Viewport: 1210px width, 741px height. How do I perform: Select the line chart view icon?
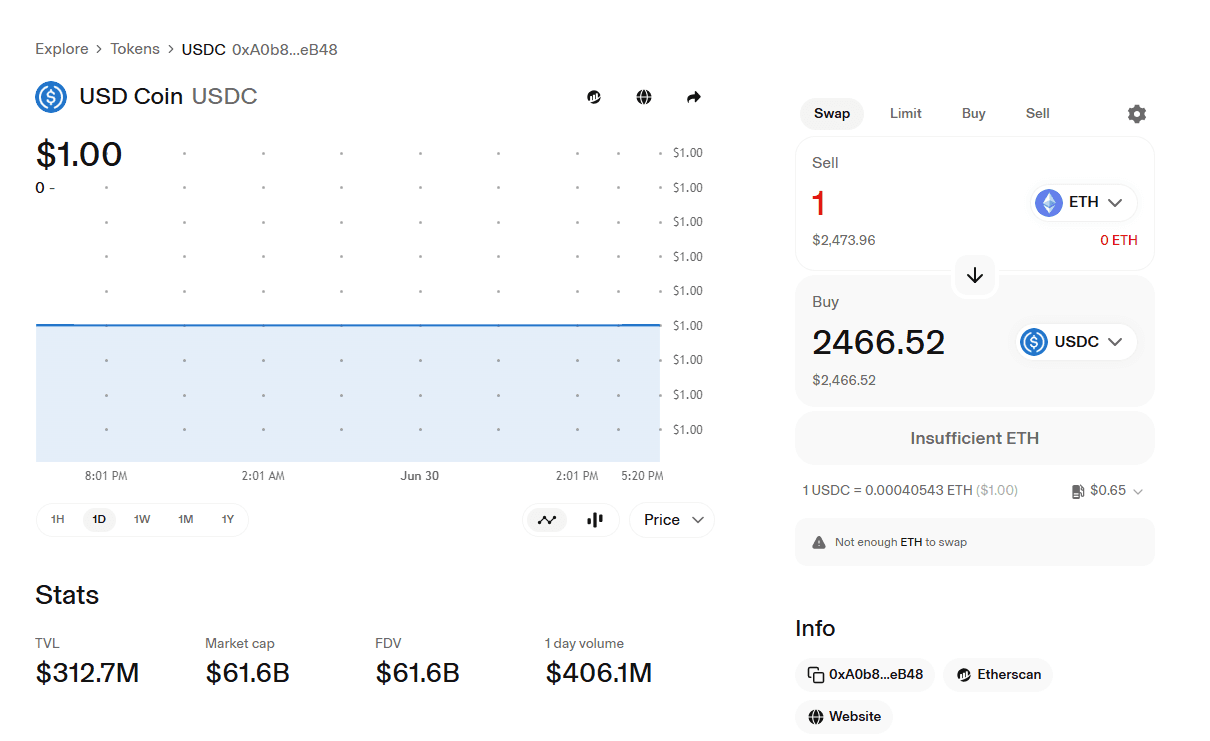[x=547, y=520]
